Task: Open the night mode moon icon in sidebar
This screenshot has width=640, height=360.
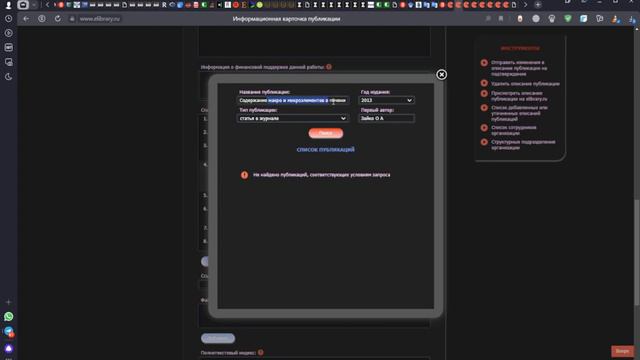Action: coord(9,77)
